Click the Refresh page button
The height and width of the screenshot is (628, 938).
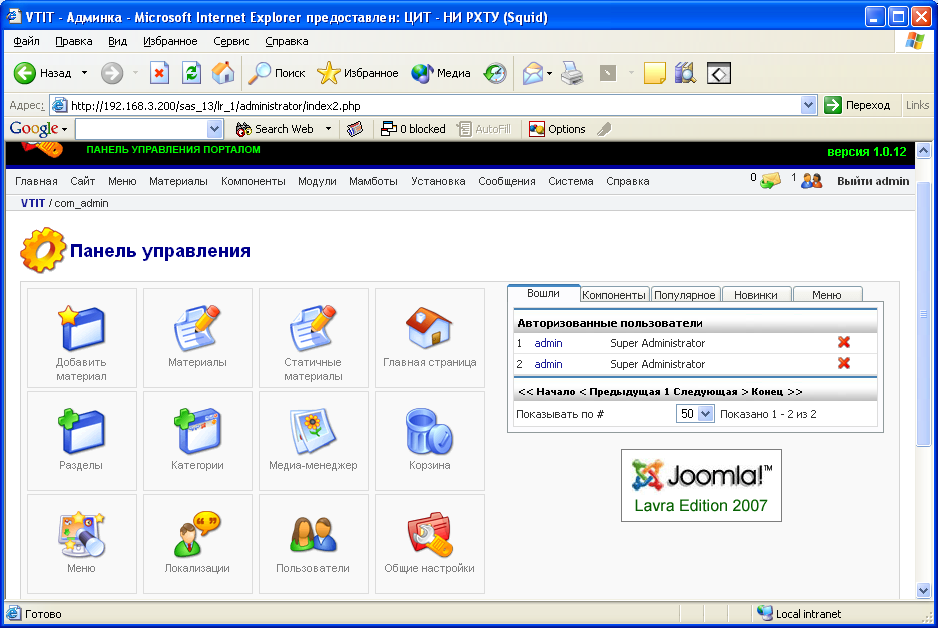pyautogui.click(x=191, y=73)
